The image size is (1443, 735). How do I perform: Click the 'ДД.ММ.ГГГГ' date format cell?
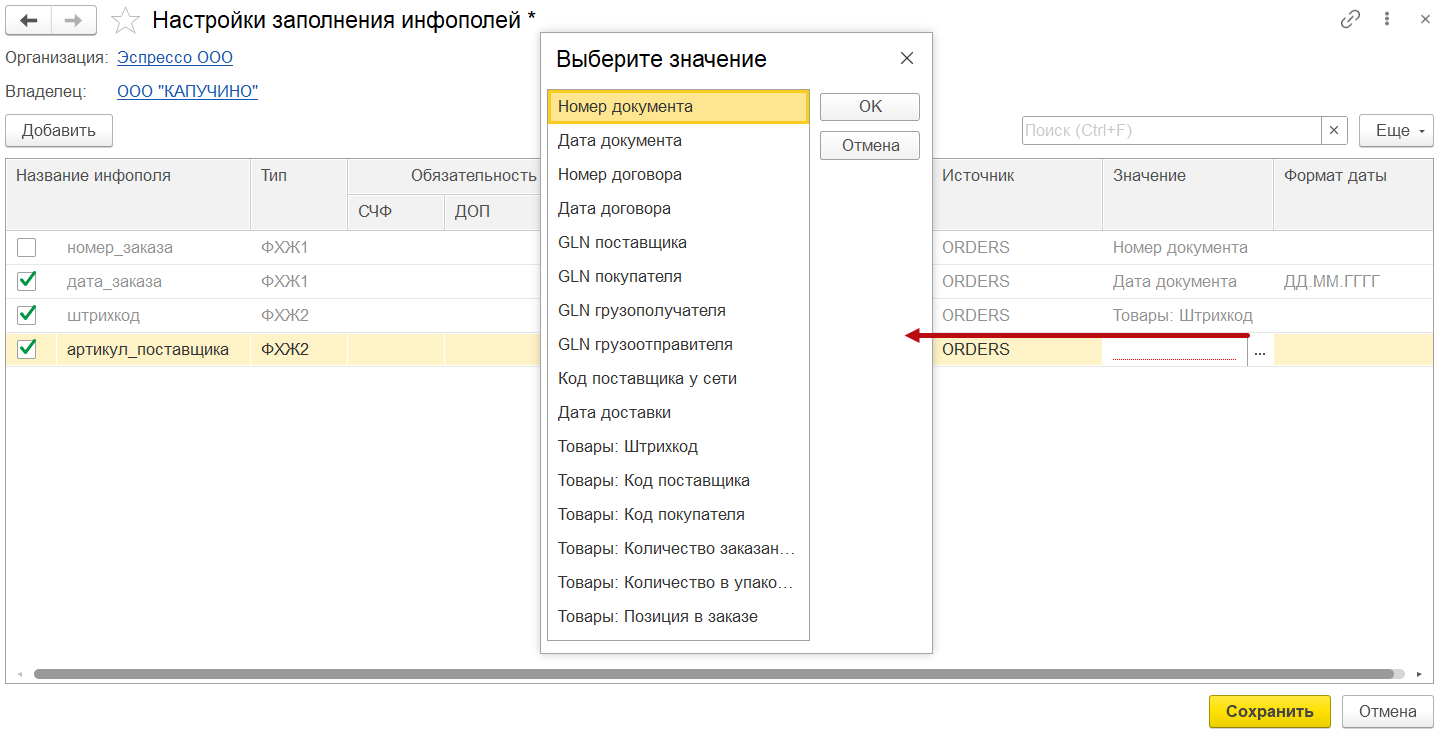[1353, 281]
